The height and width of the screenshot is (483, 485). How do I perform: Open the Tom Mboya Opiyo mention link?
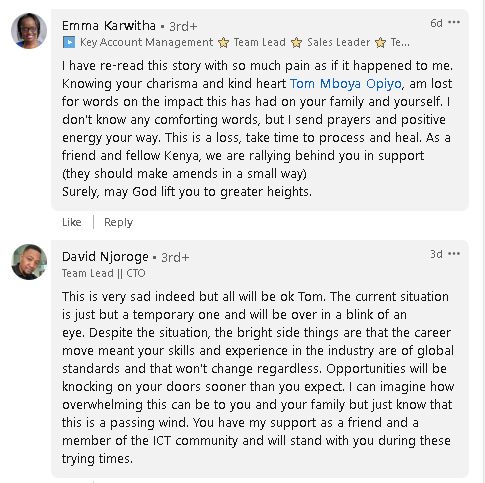click(346, 84)
